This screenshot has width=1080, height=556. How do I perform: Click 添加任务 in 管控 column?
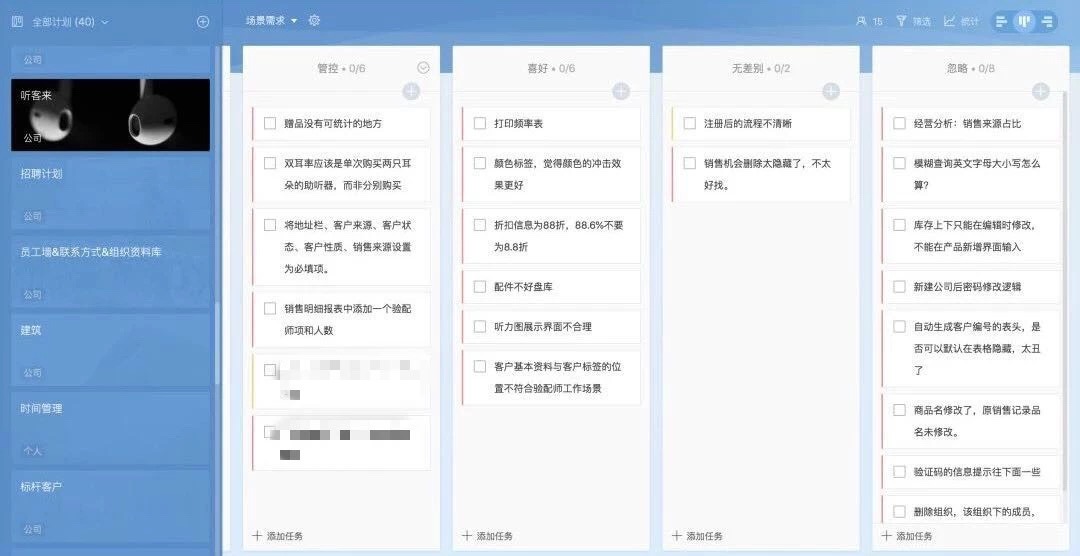point(278,536)
